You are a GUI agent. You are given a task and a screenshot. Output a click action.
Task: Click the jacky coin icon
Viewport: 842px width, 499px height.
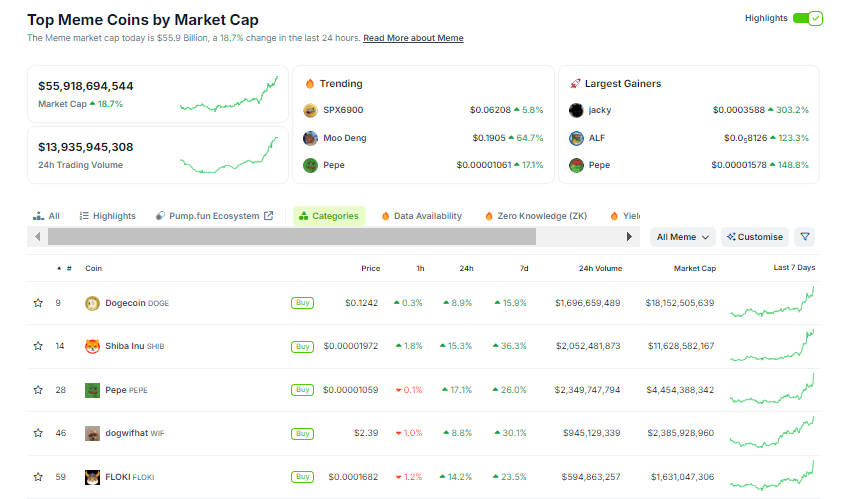[x=576, y=110]
